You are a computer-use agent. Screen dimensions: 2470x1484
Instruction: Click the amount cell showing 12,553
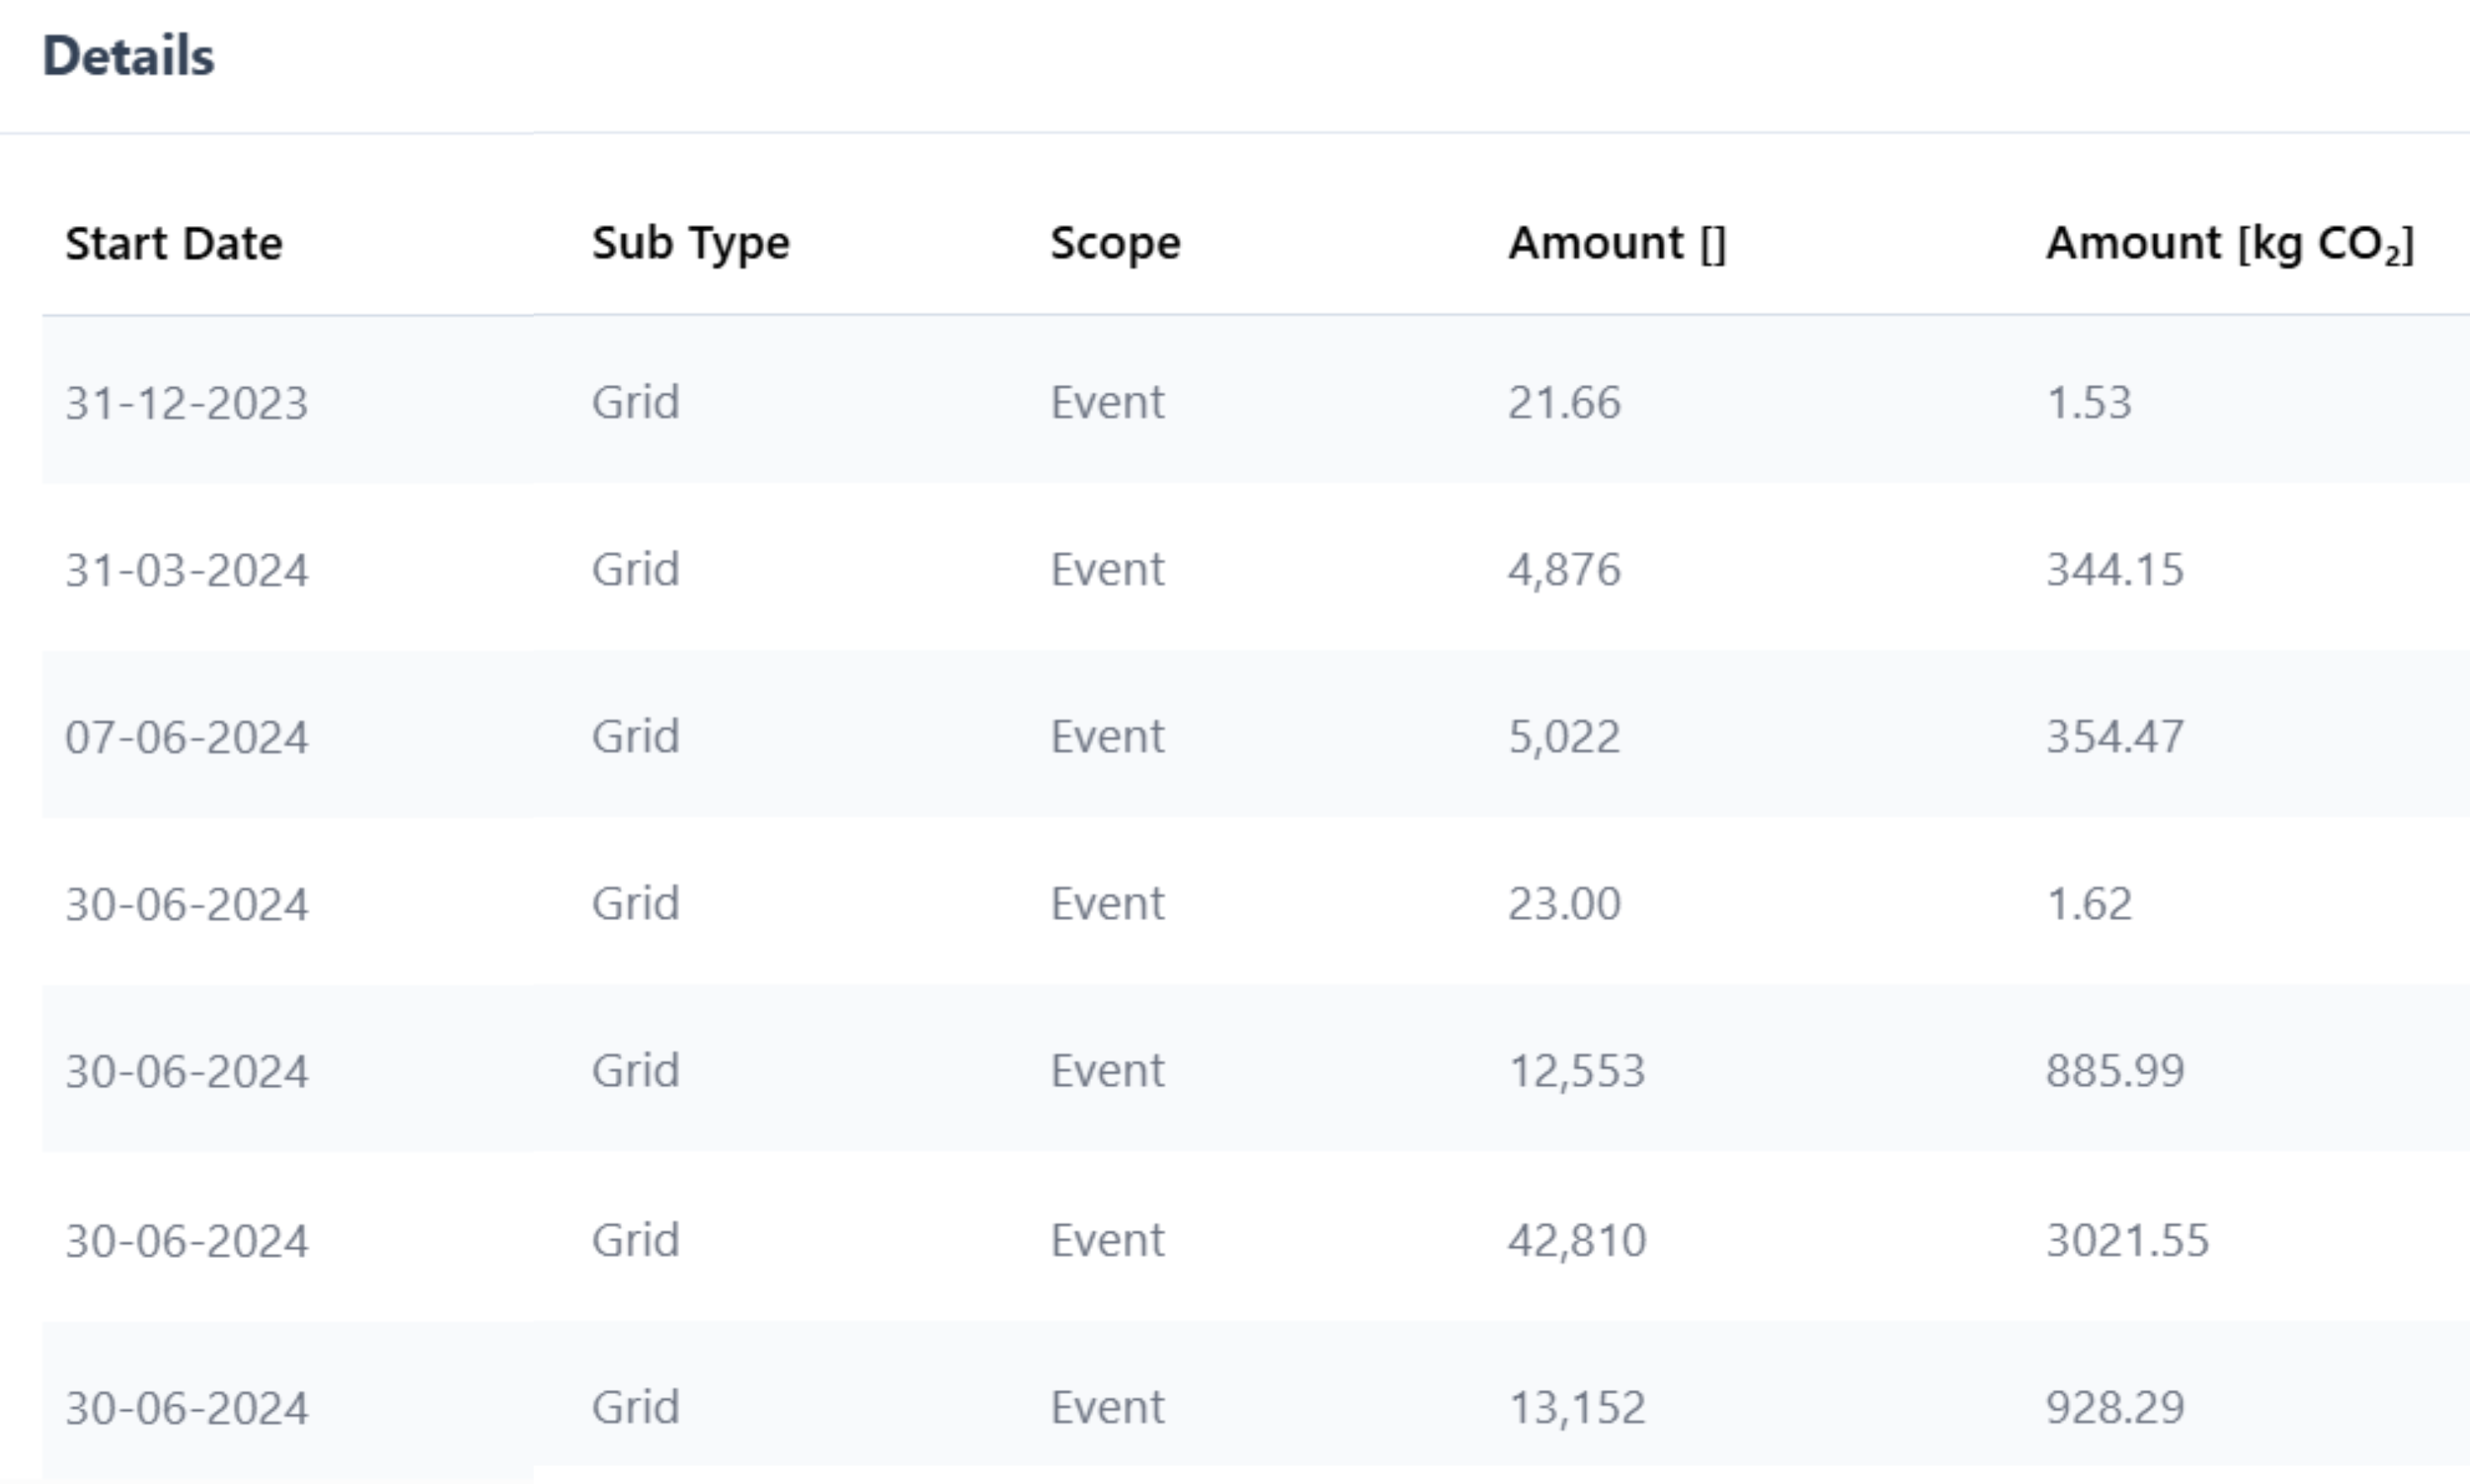pyautogui.click(x=1576, y=1071)
